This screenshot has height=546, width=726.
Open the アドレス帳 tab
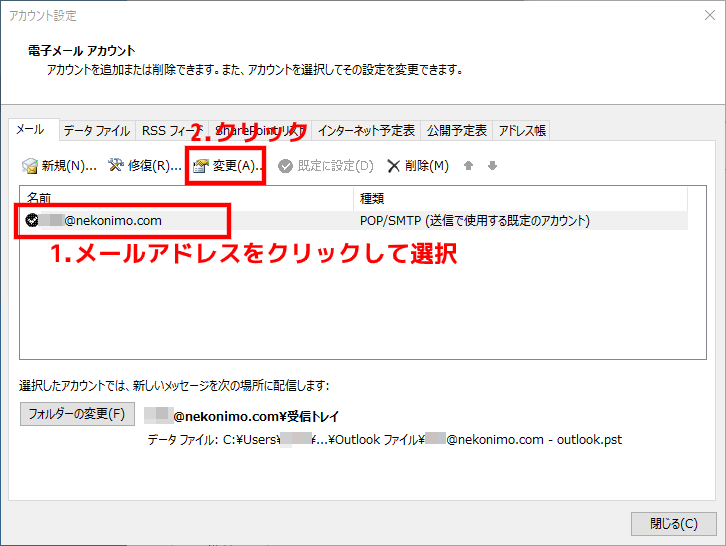point(522,131)
